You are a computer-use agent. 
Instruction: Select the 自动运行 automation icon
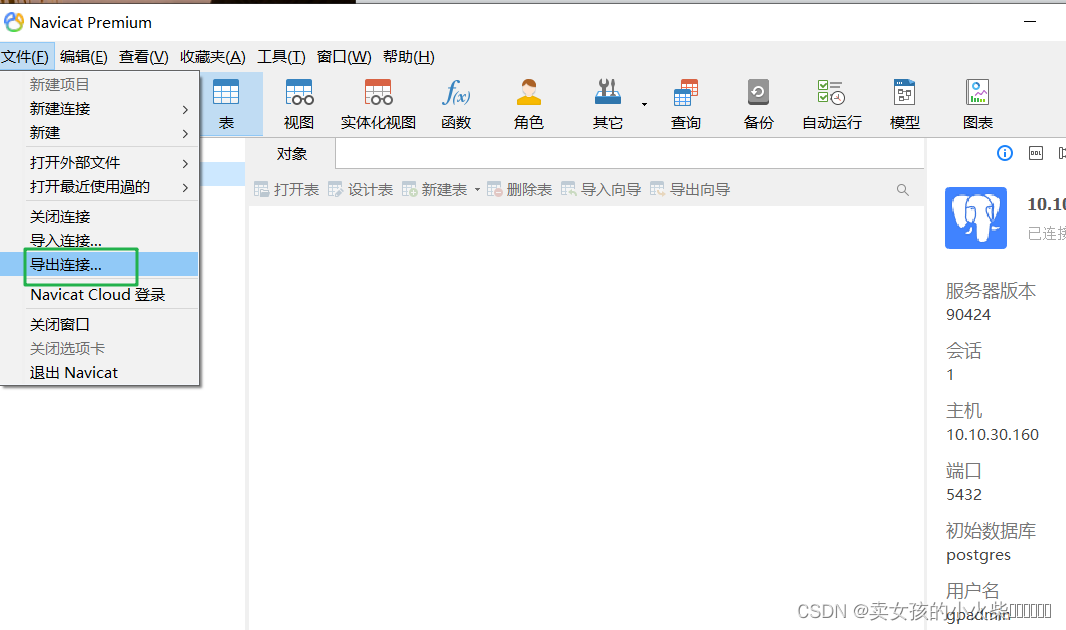tap(831, 103)
